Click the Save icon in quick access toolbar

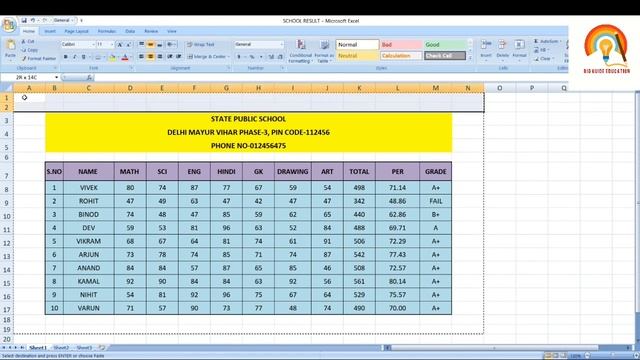24,20
